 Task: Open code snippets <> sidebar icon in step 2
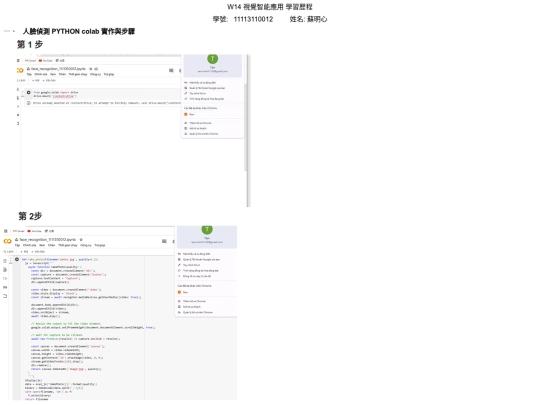pos(5,278)
